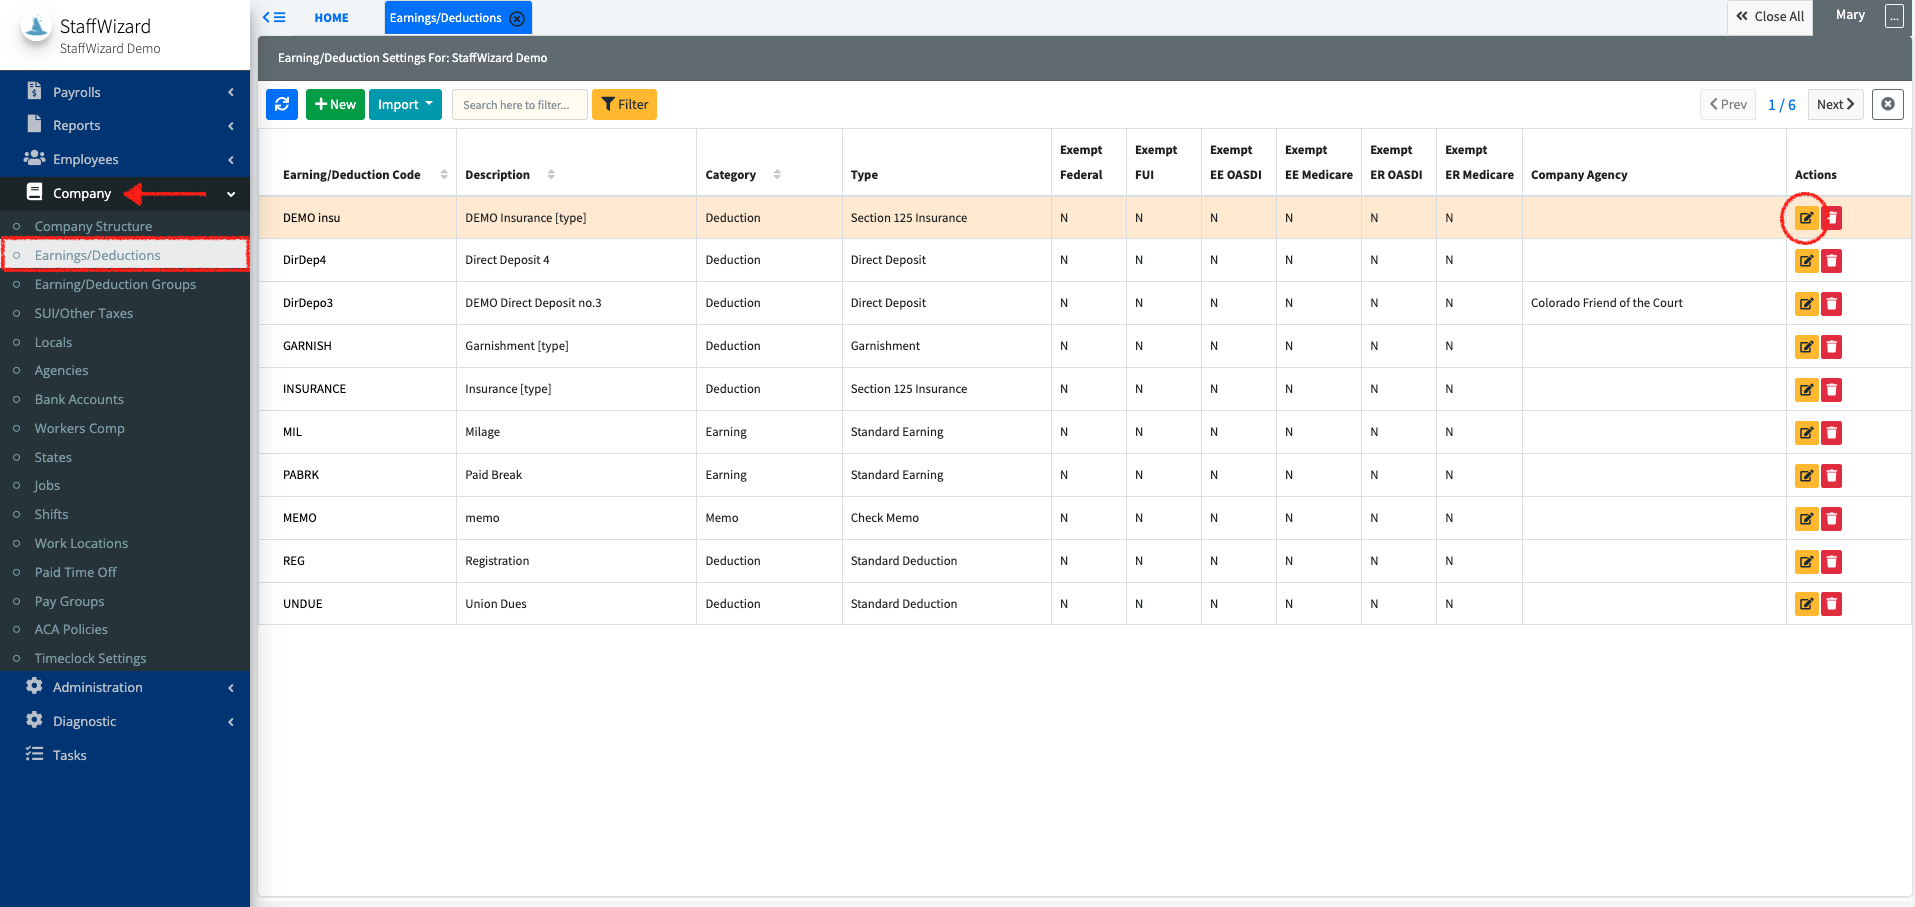This screenshot has width=1915, height=907.
Task: Open the Import dropdown menu
Action: 405,104
